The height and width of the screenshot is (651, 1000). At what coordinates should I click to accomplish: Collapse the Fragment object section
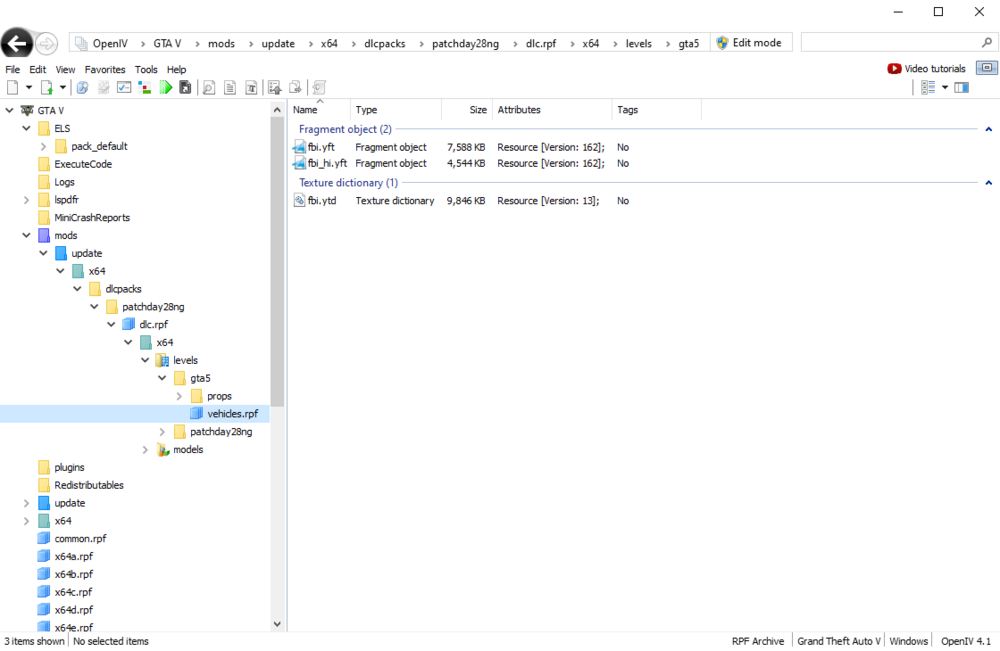pos(988,129)
